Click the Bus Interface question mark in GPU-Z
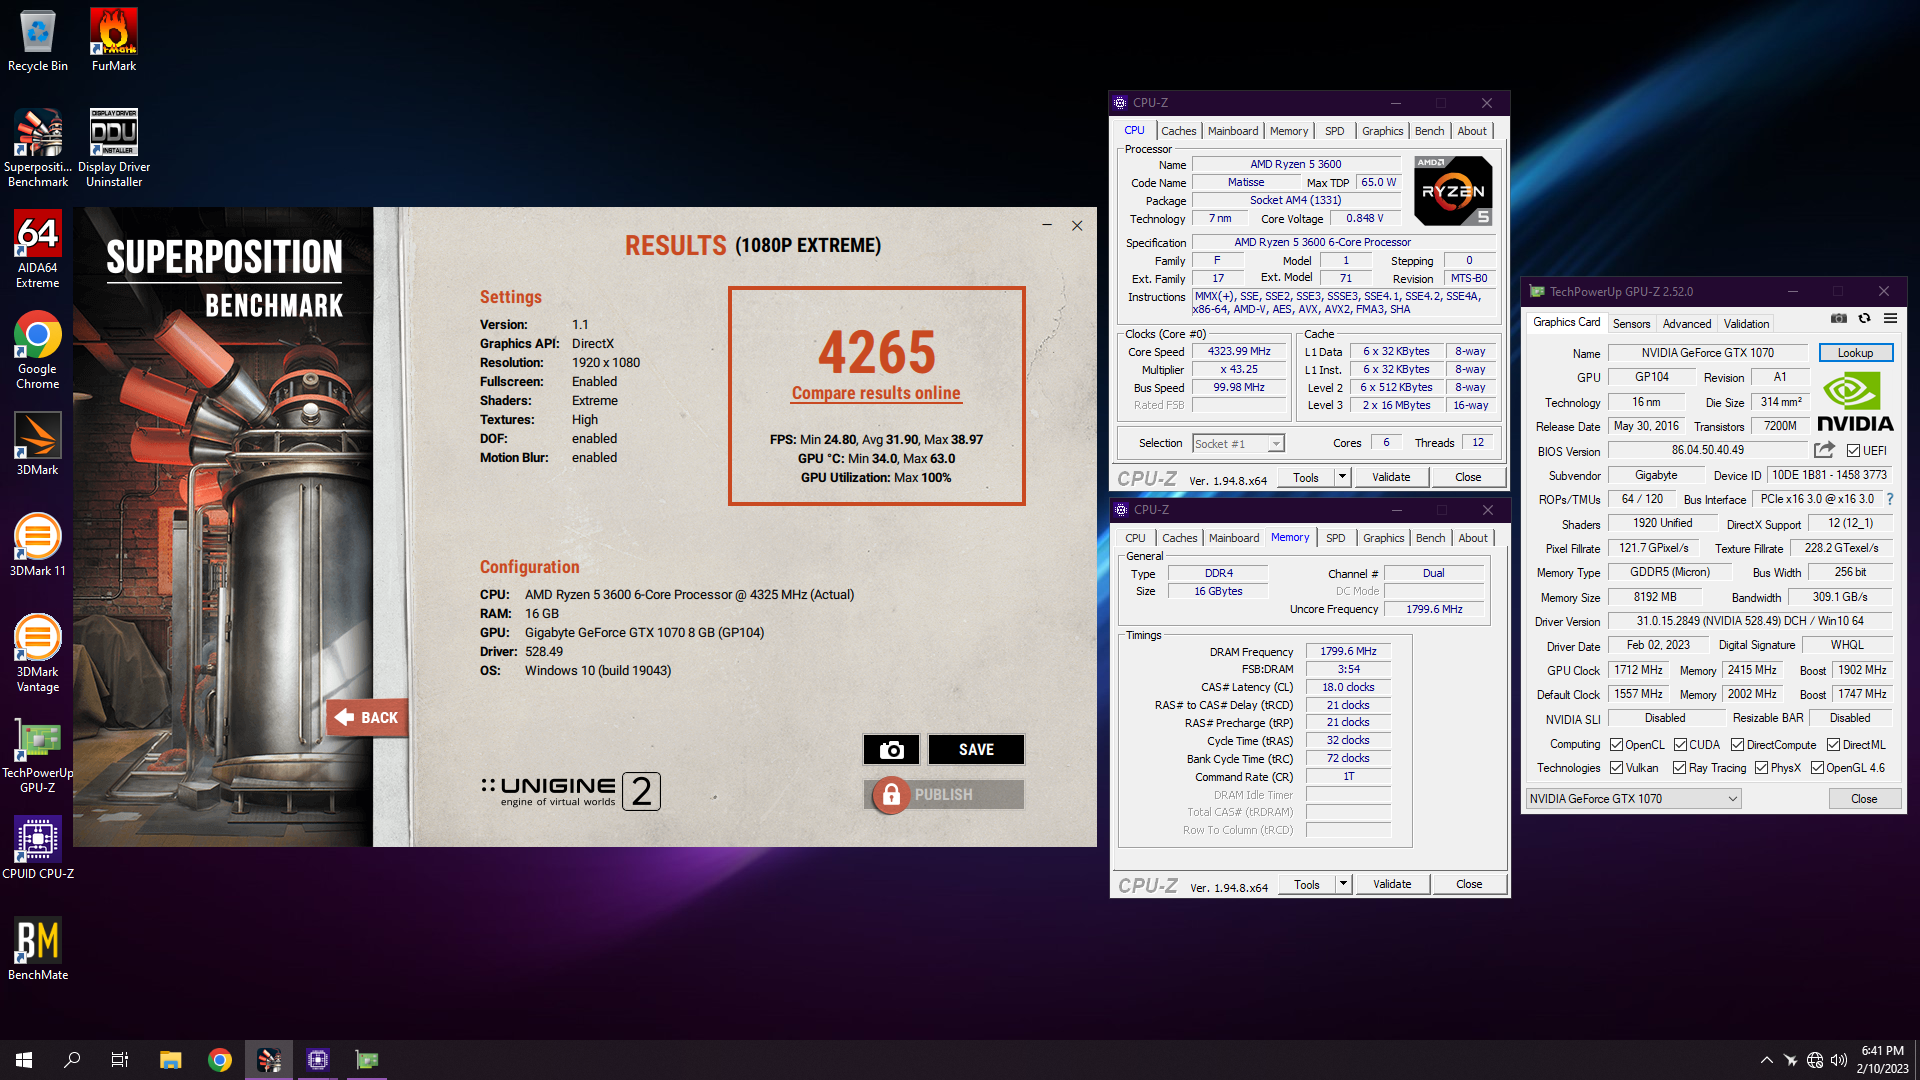 tap(1889, 499)
